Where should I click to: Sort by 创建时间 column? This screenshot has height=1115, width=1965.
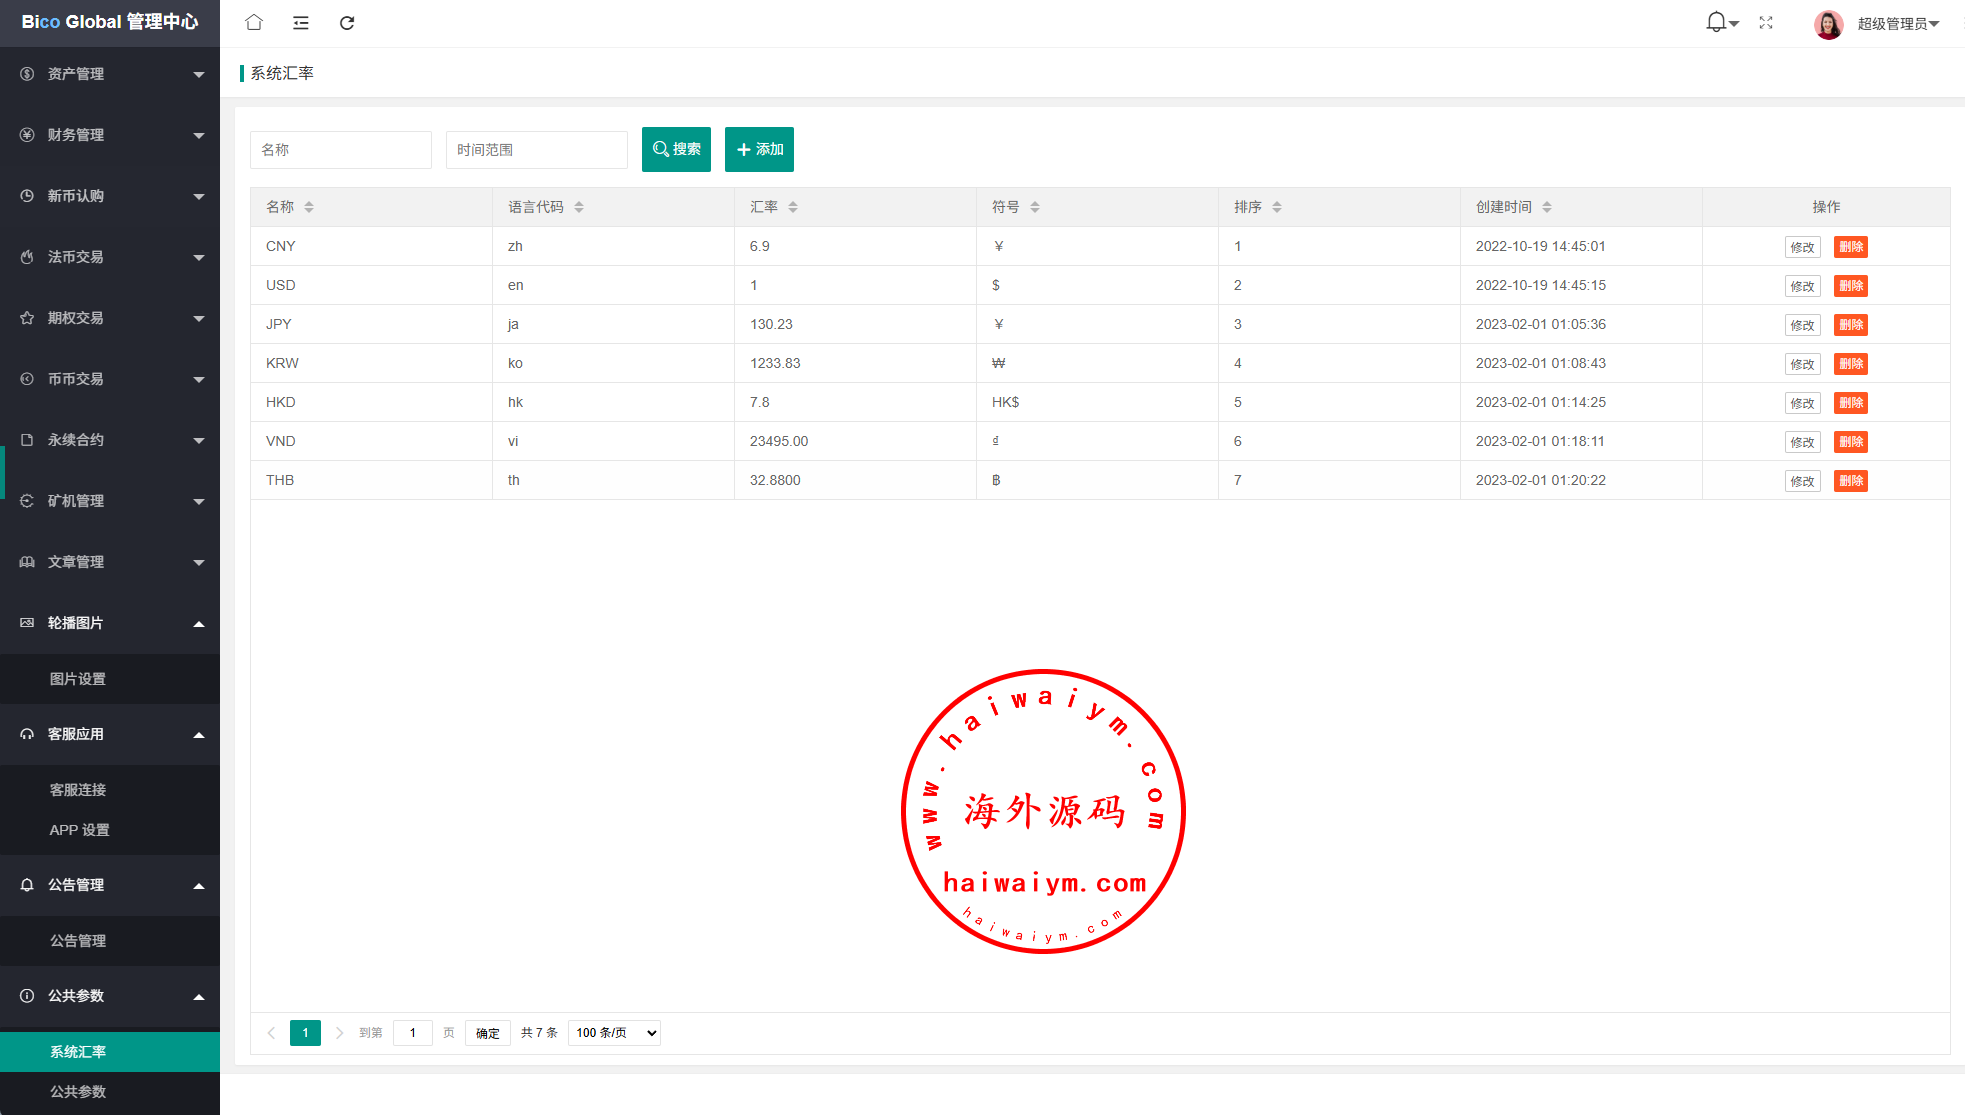1547,207
